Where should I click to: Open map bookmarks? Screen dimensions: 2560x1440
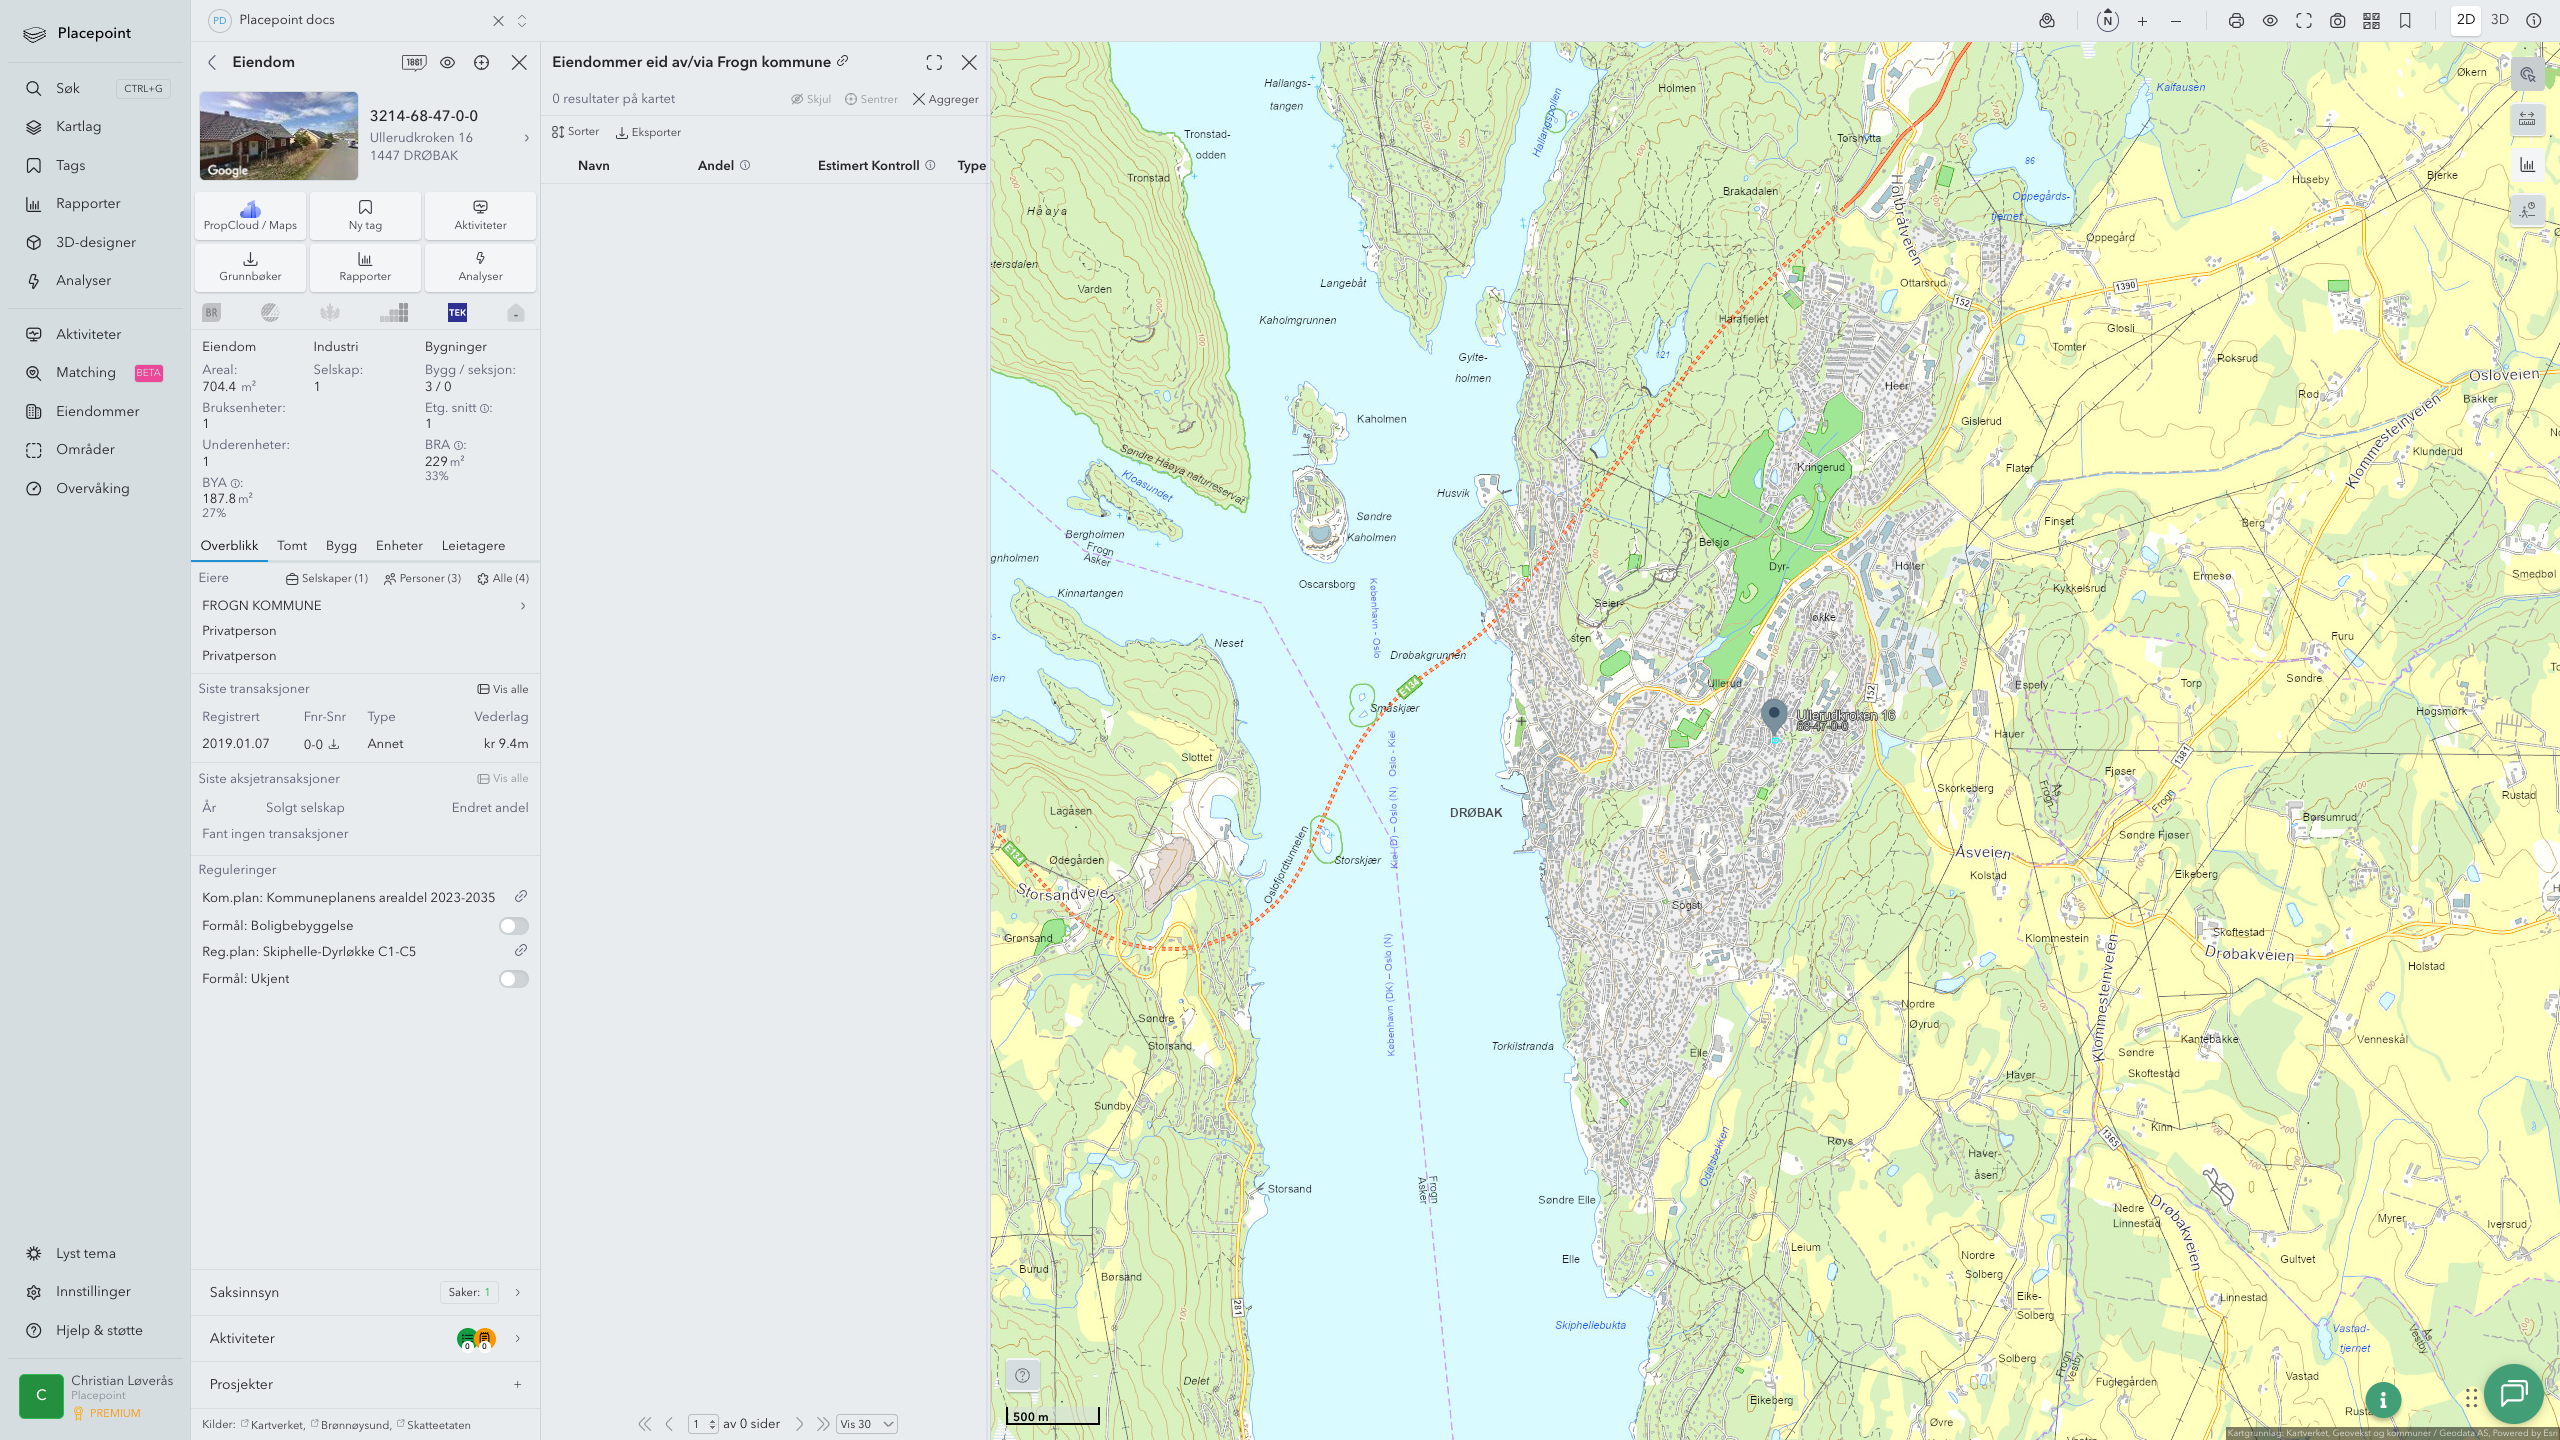(2405, 21)
